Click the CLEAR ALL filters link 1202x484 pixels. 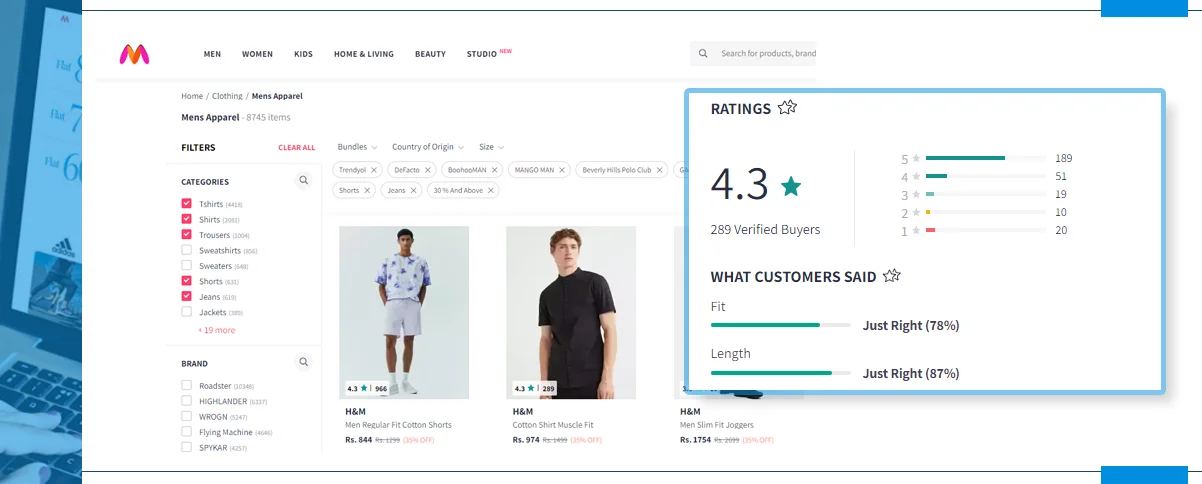(296, 148)
